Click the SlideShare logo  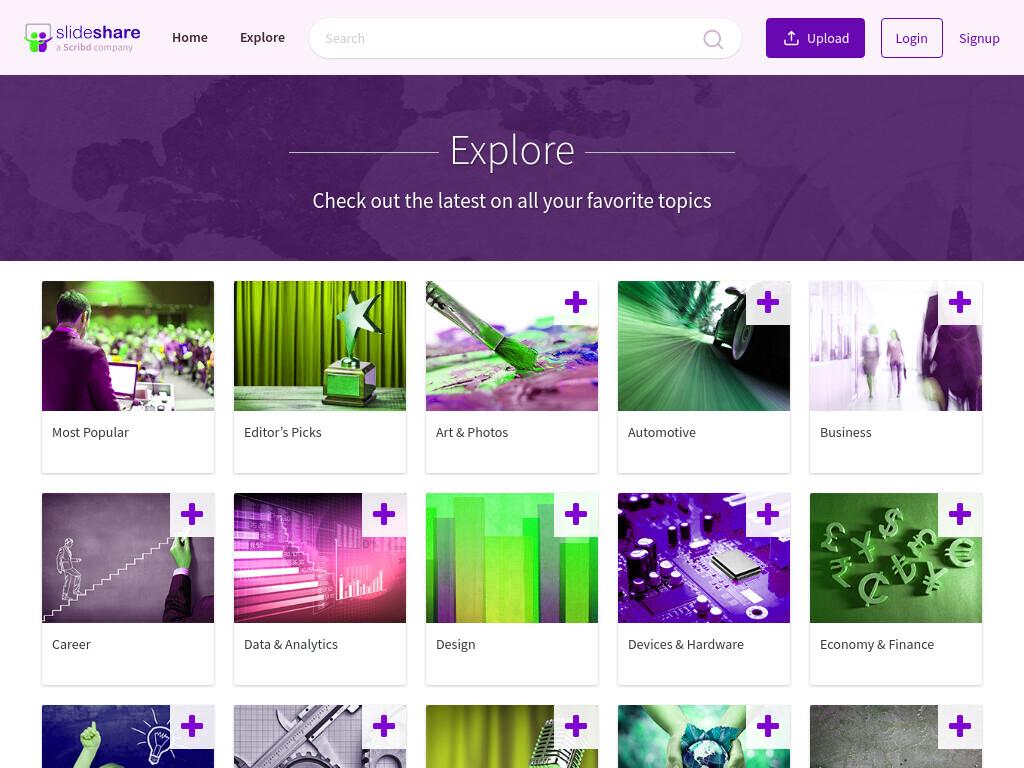[82, 38]
